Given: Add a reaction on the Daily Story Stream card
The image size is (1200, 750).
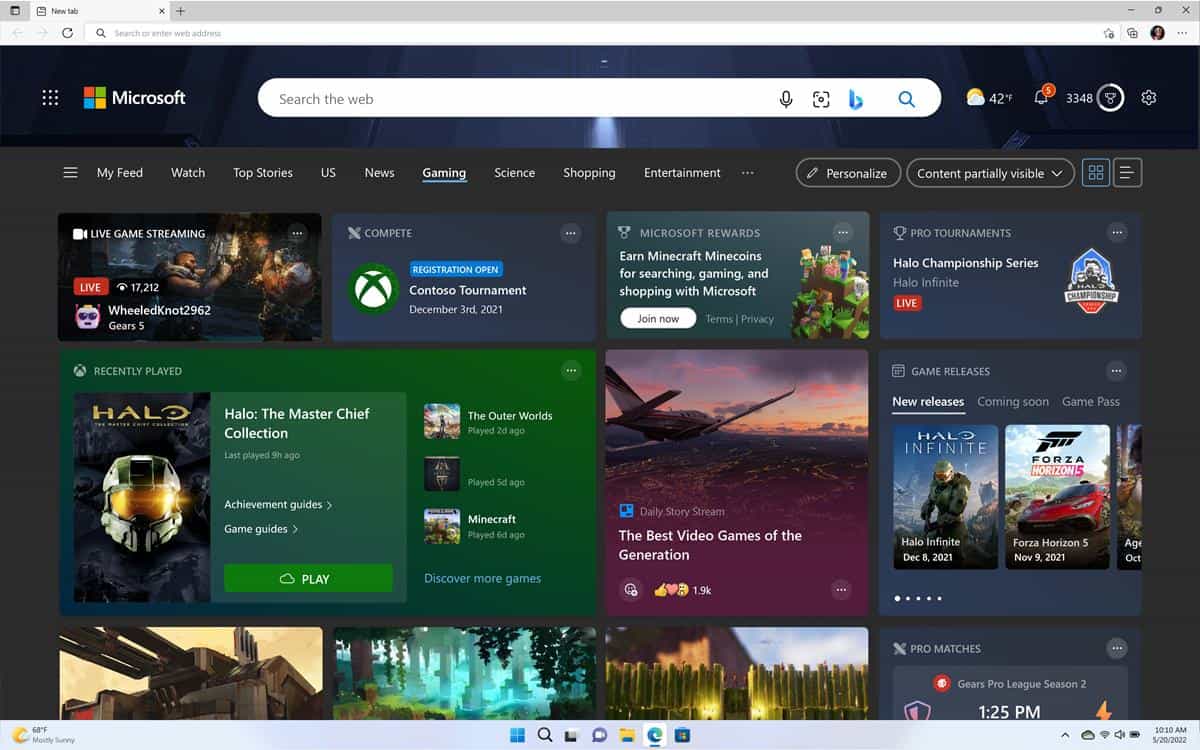Looking at the screenshot, I should [x=631, y=591].
